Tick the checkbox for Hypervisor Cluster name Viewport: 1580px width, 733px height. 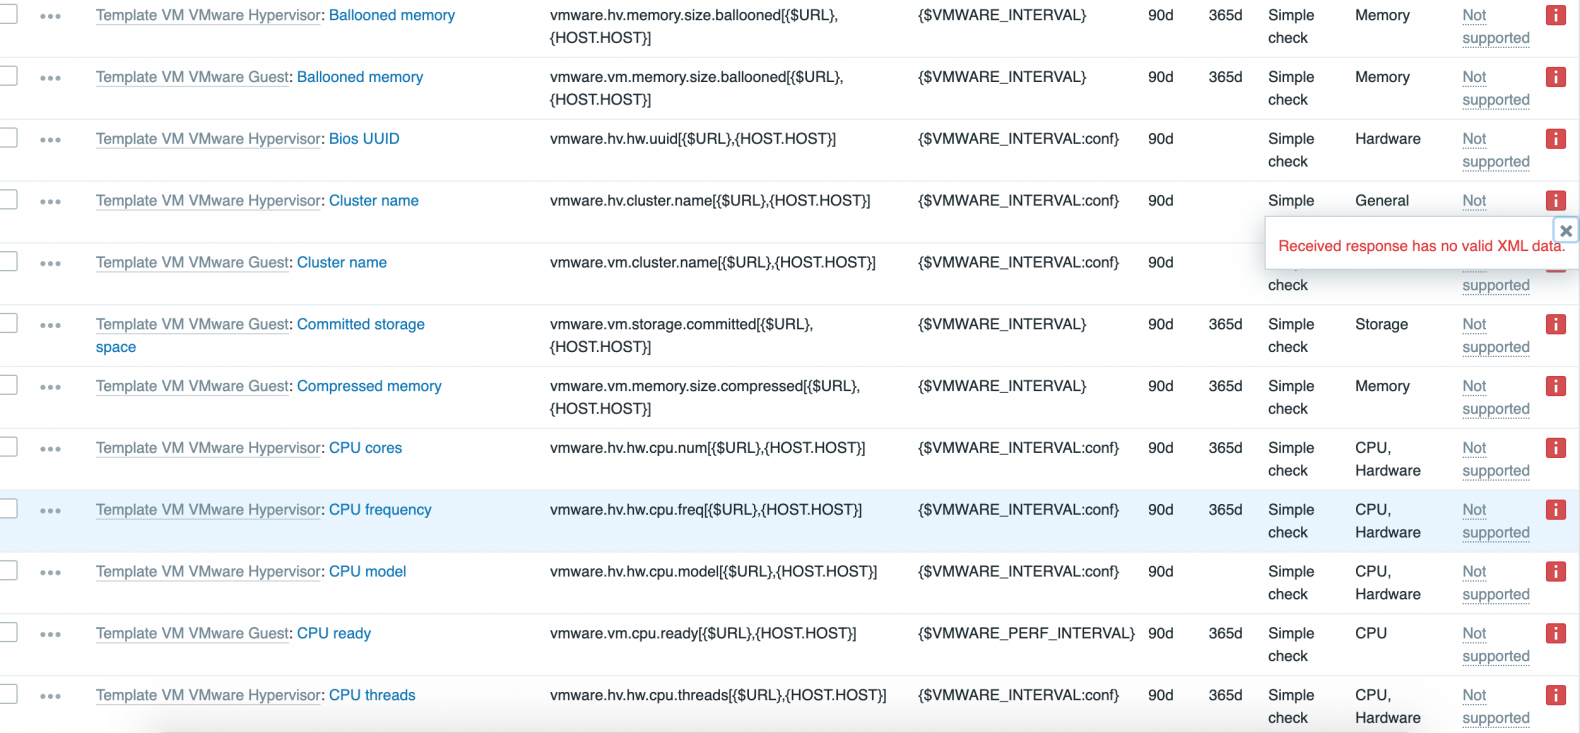[8, 199]
